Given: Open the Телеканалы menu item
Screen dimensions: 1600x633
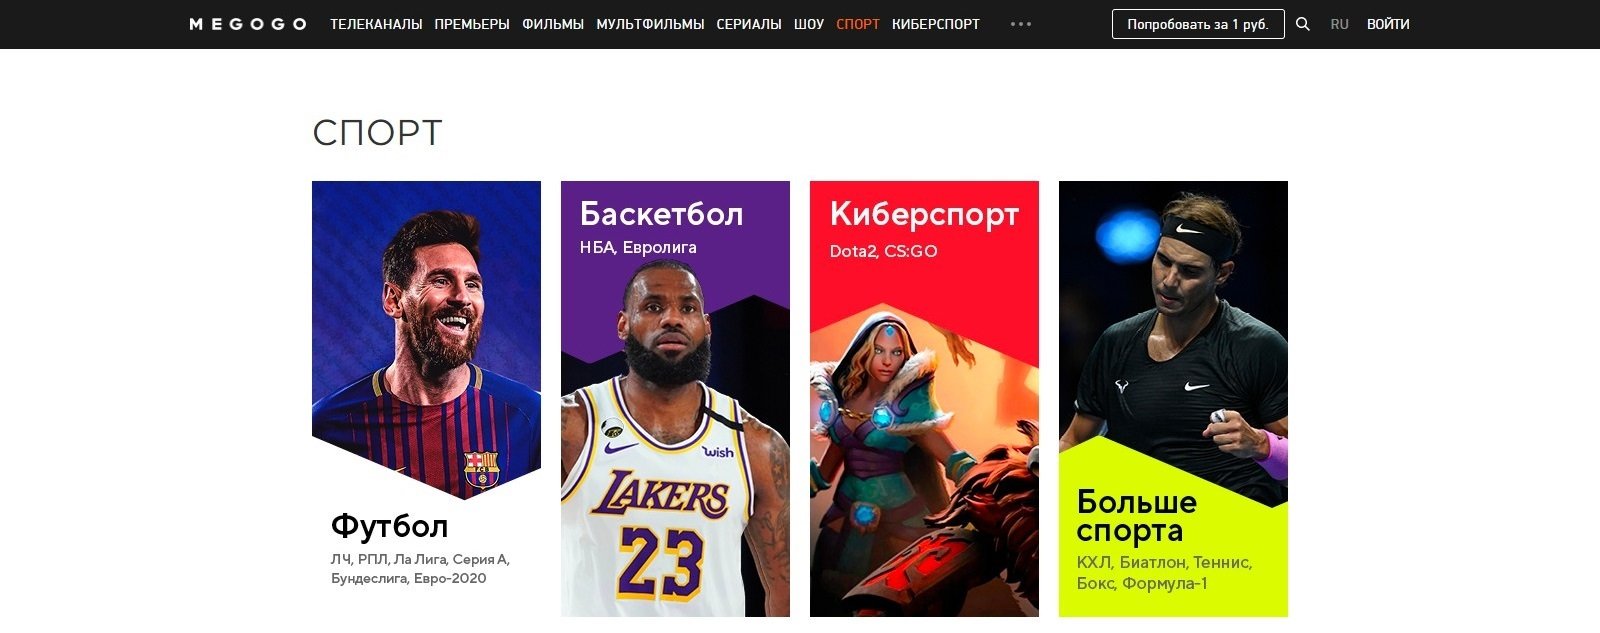Looking at the screenshot, I should 376,24.
